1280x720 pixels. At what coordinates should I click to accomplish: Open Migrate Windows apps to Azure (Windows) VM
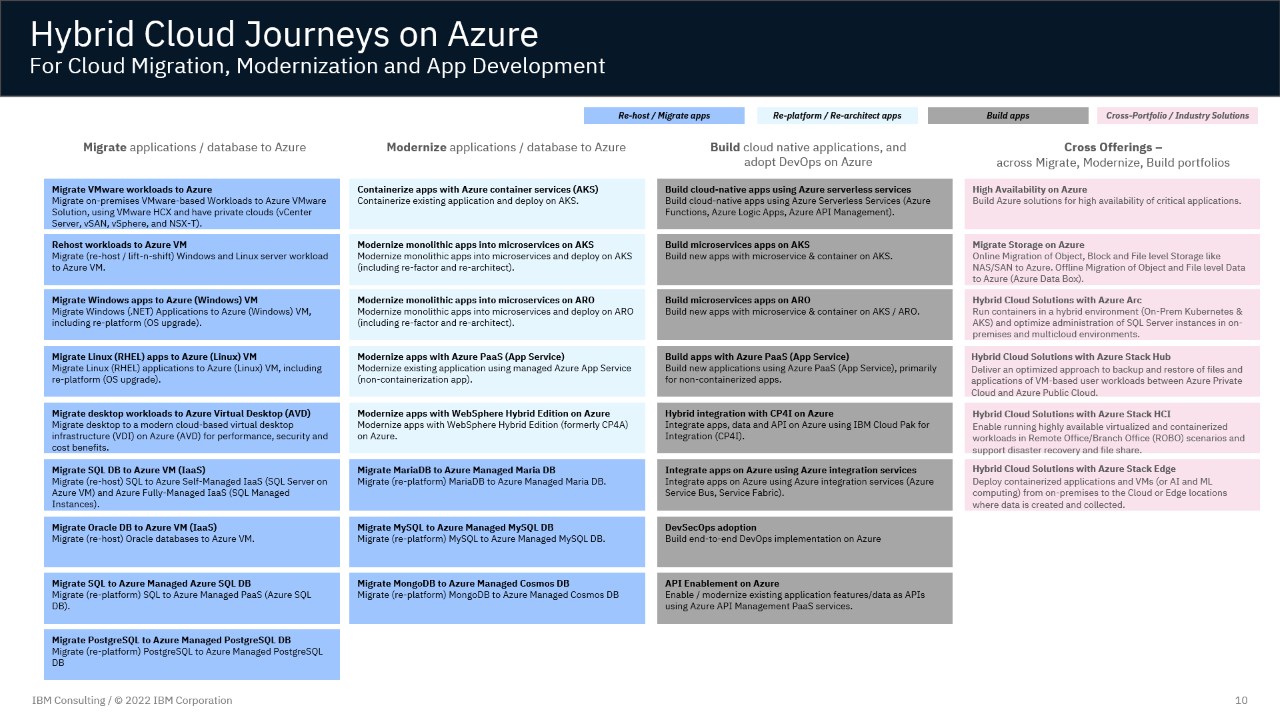click(x=192, y=315)
